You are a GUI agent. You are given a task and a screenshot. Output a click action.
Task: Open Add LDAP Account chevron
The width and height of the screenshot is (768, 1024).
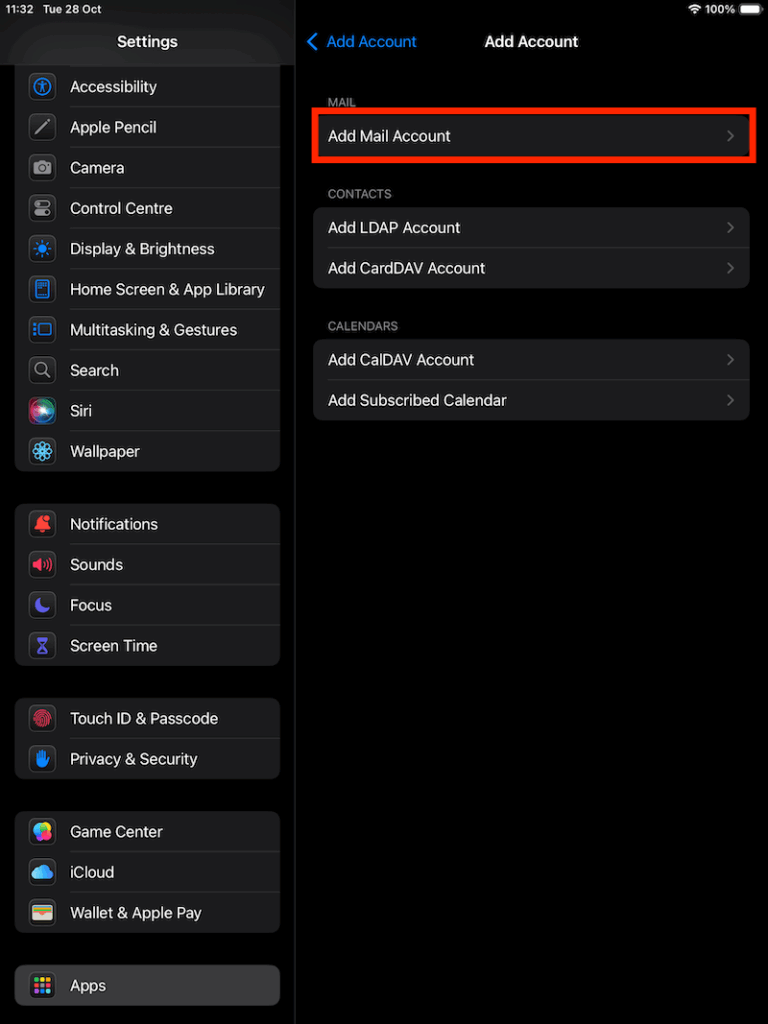coord(730,227)
